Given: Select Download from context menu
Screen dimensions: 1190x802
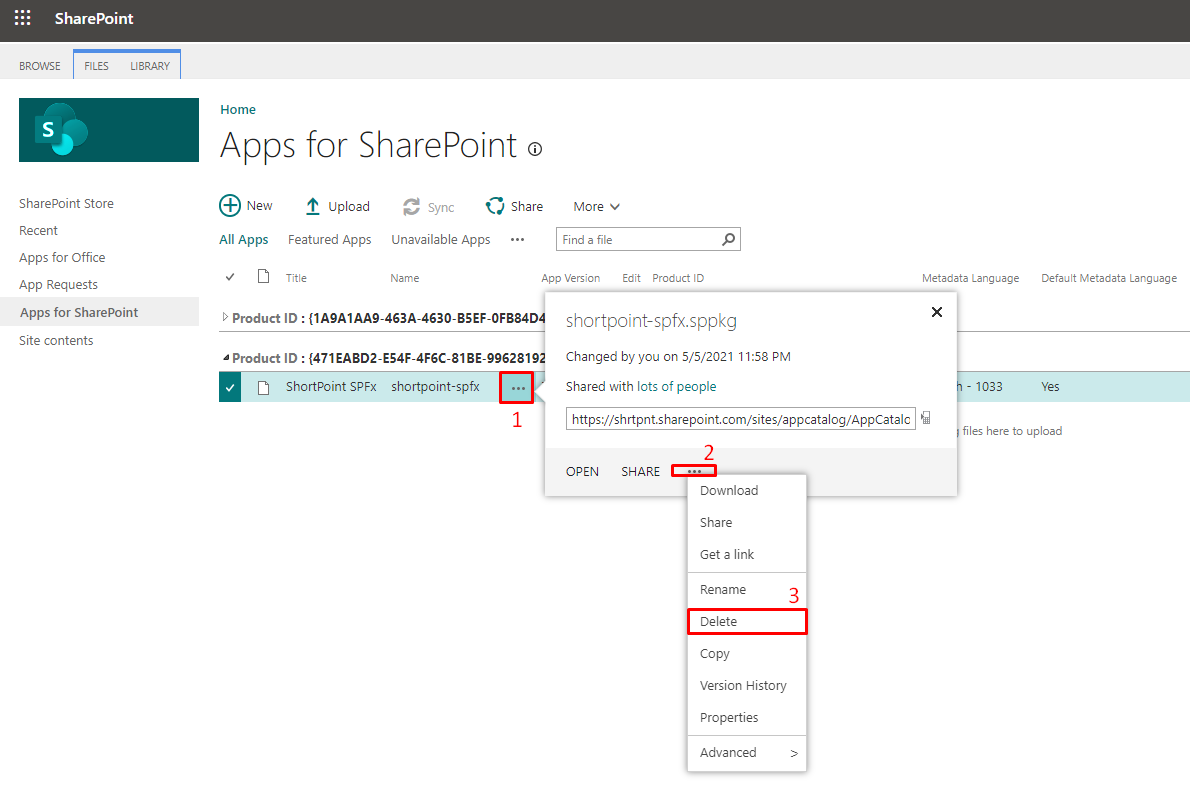Looking at the screenshot, I should [747, 491].
